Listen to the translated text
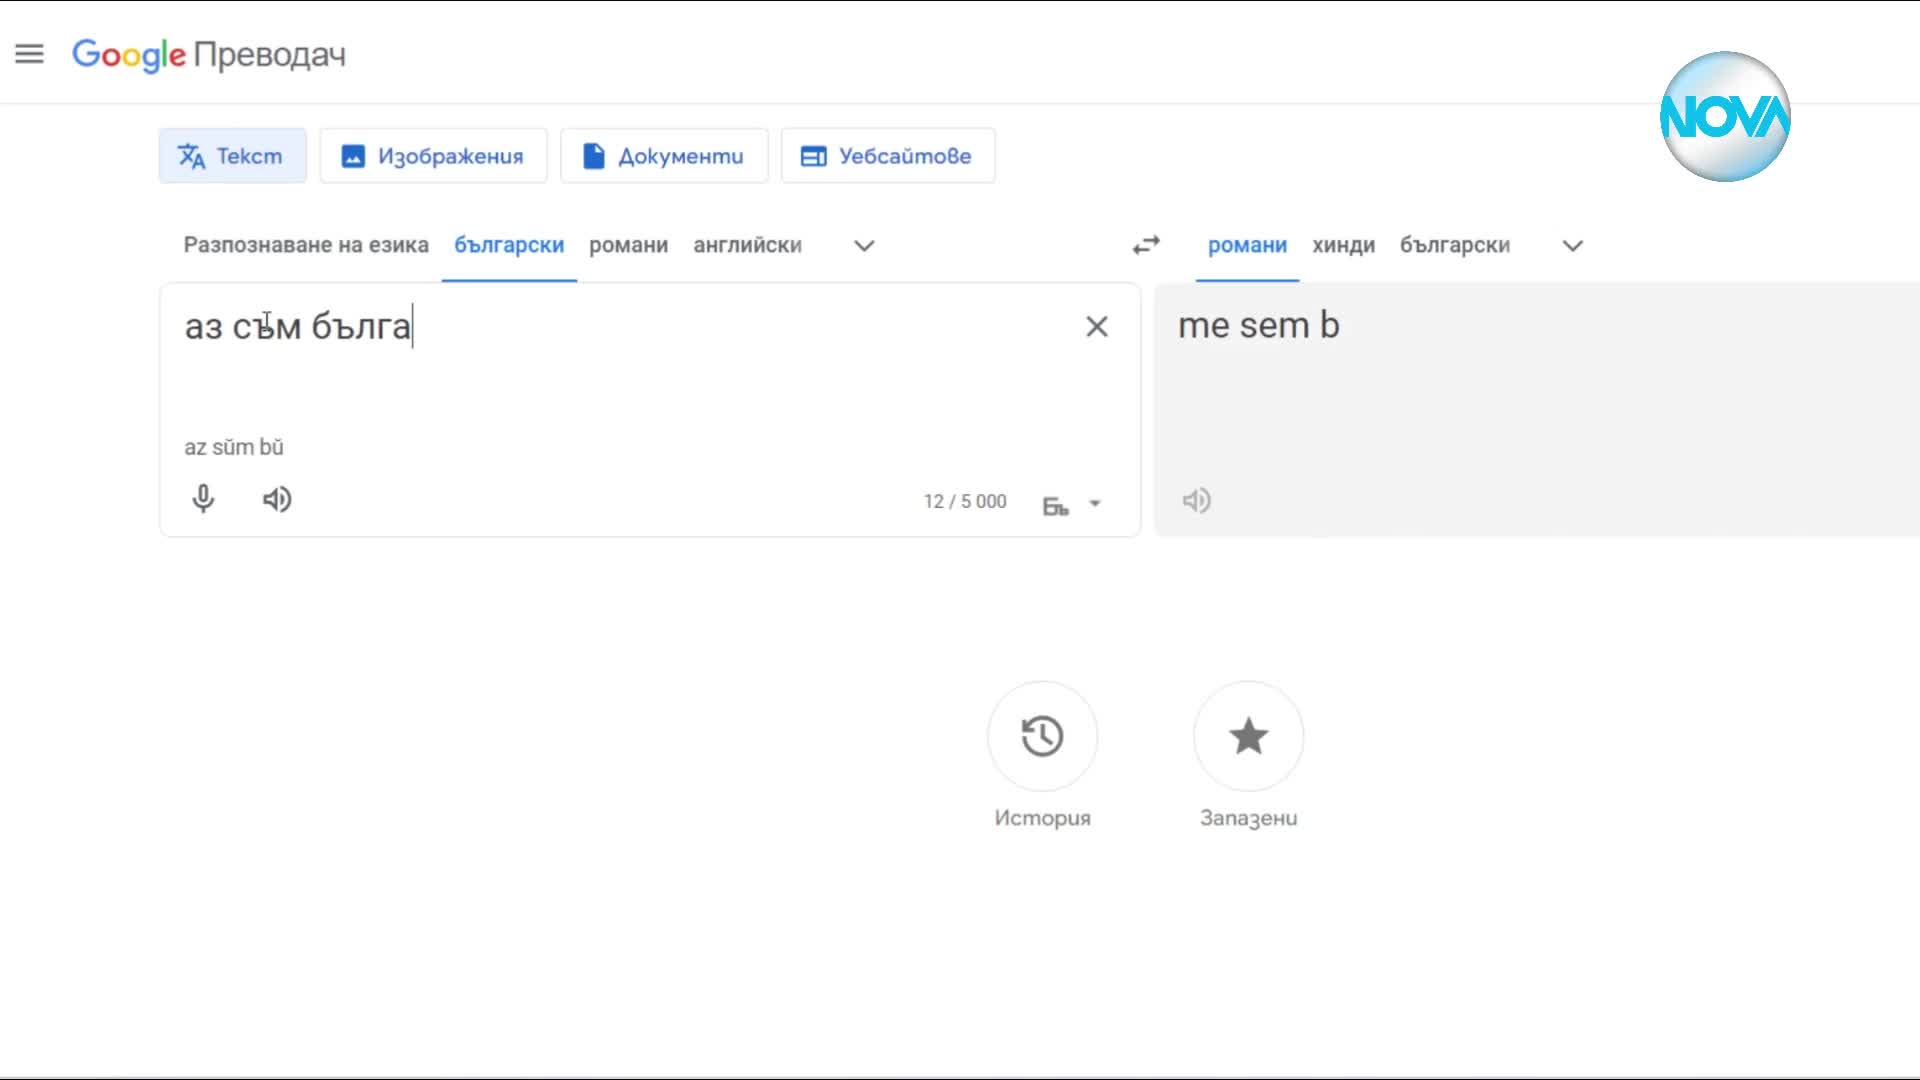 1197,500
